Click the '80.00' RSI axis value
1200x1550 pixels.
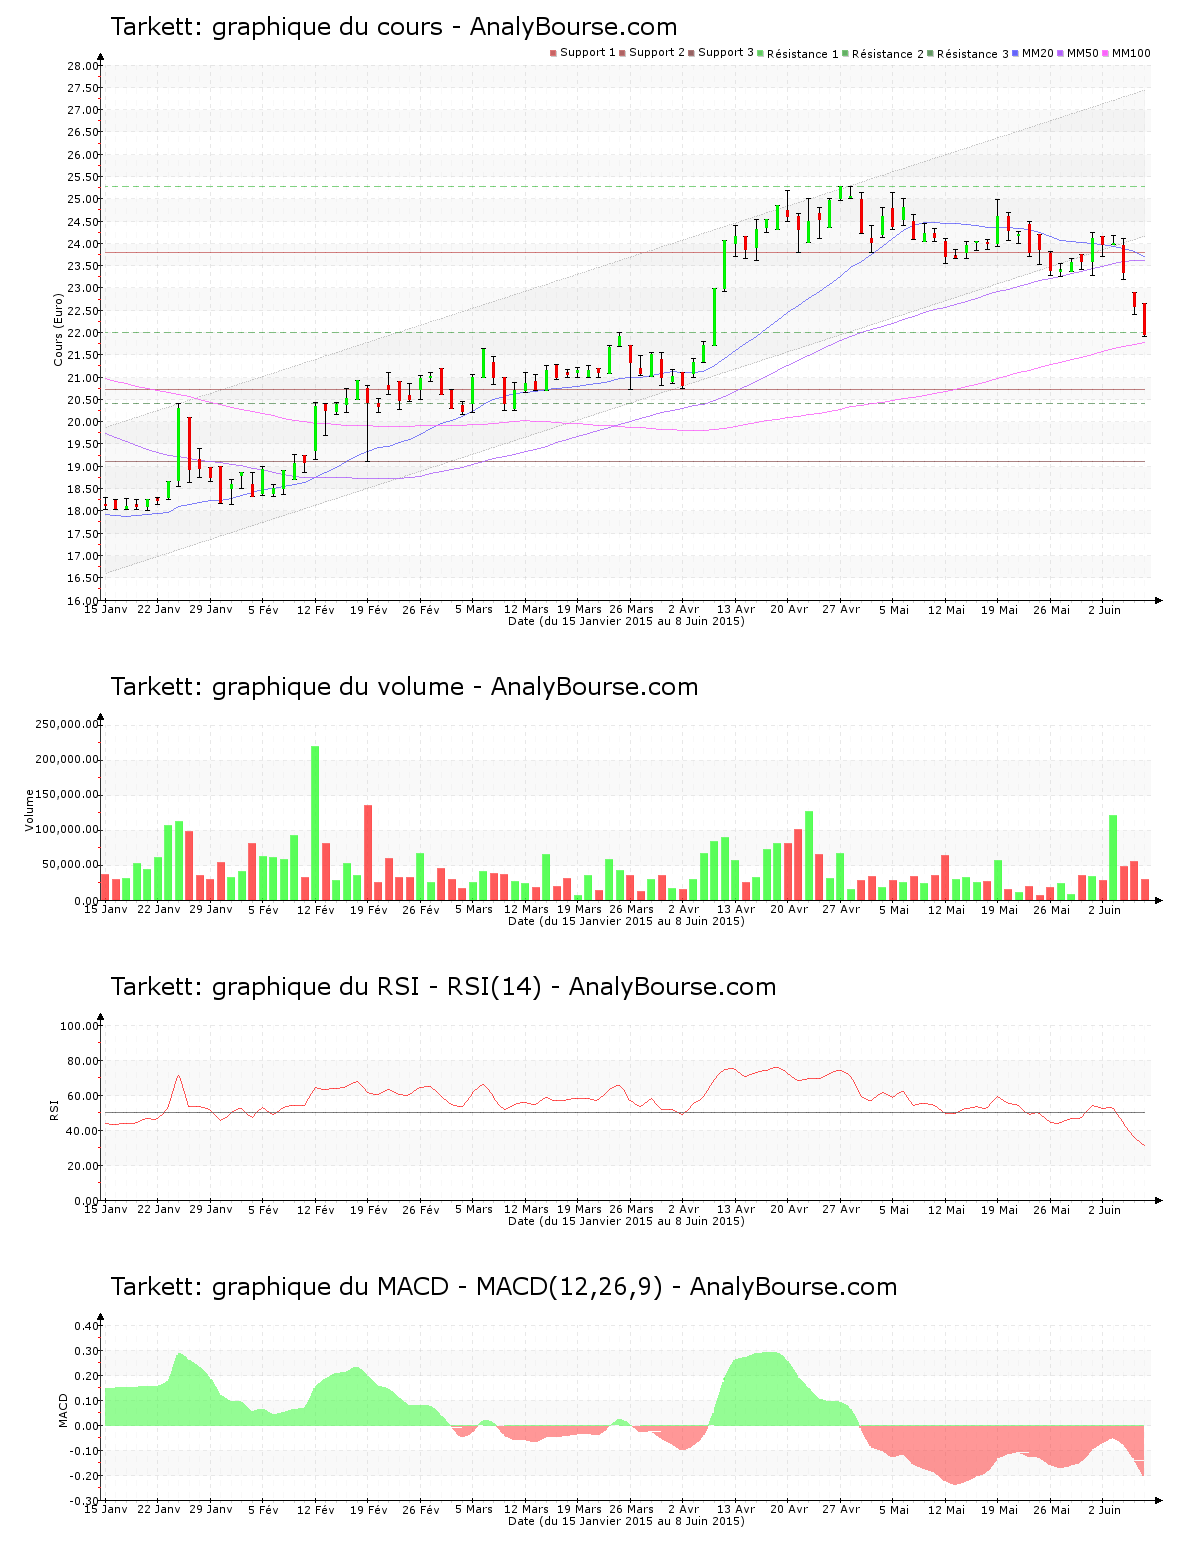(83, 1061)
